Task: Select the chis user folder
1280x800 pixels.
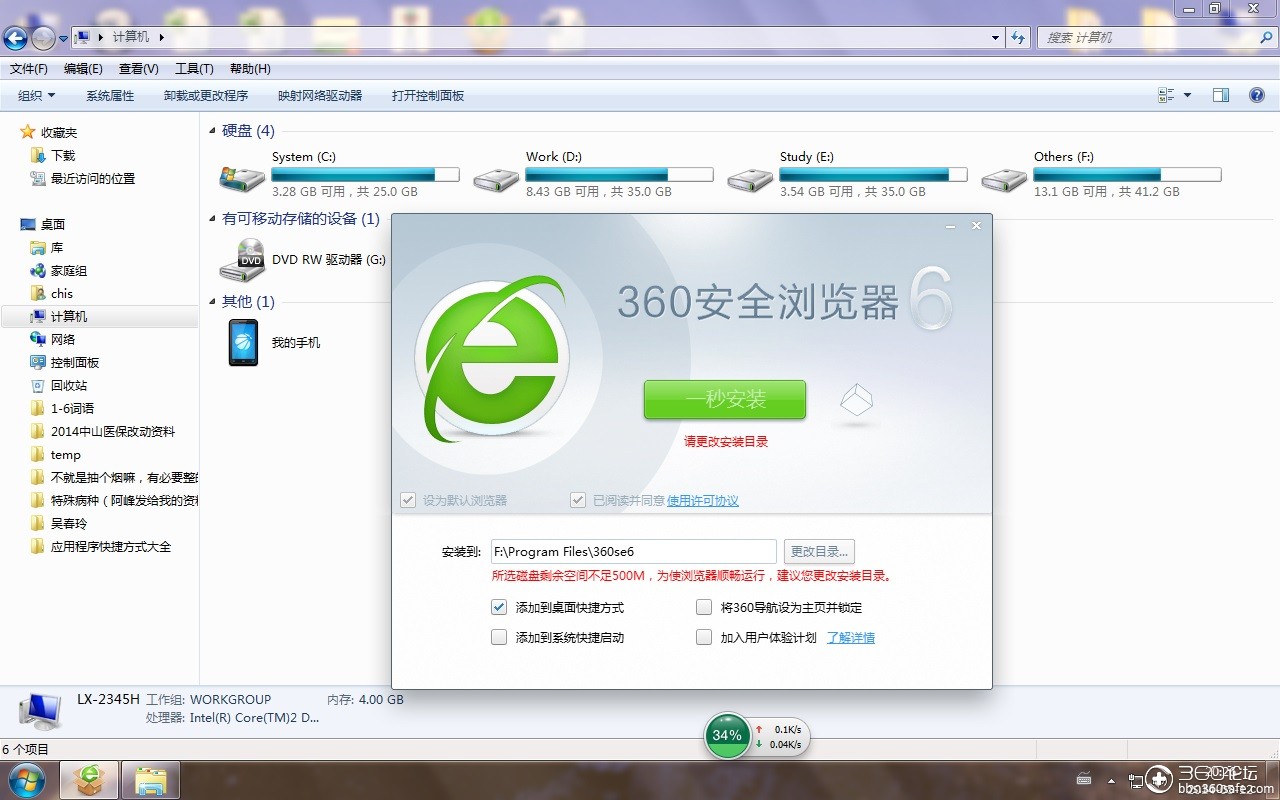Action: tap(62, 293)
